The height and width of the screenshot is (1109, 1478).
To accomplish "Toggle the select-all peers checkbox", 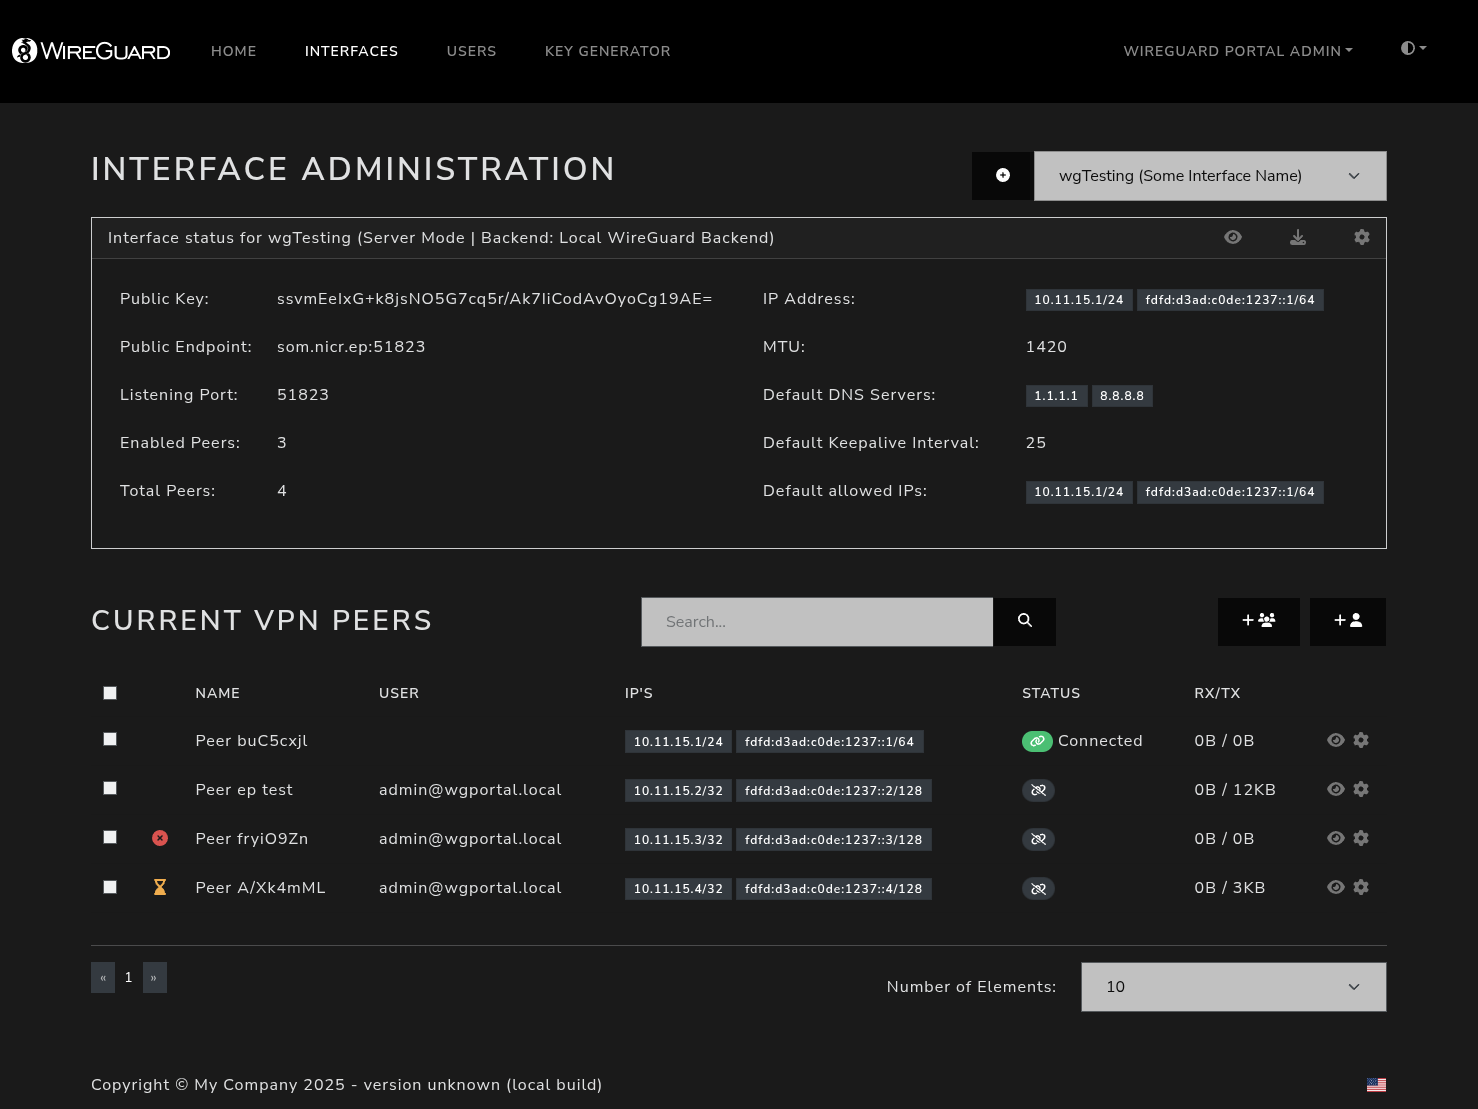I will tap(110, 693).
